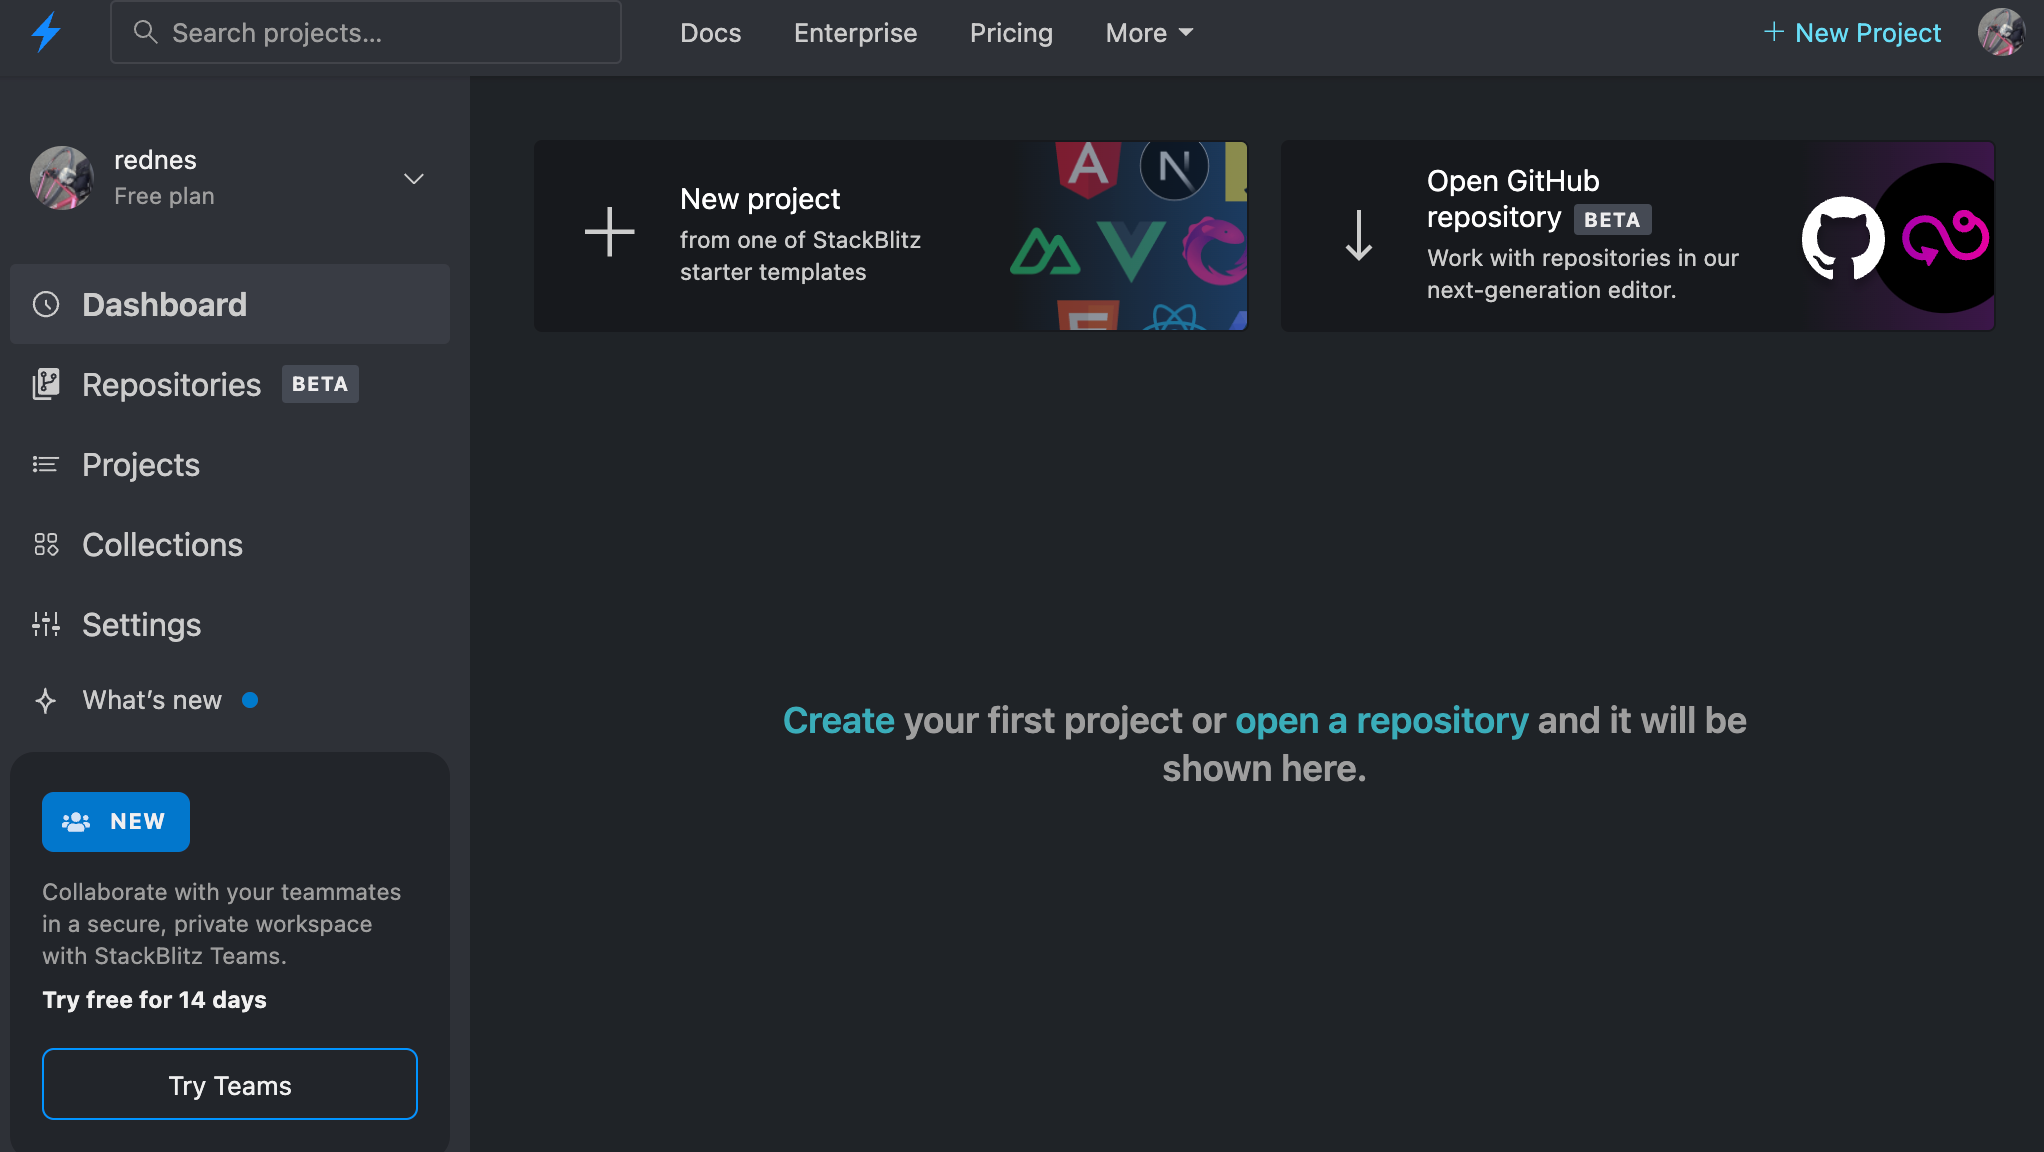Click the Dashboard clock icon

pyautogui.click(x=46, y=304)
